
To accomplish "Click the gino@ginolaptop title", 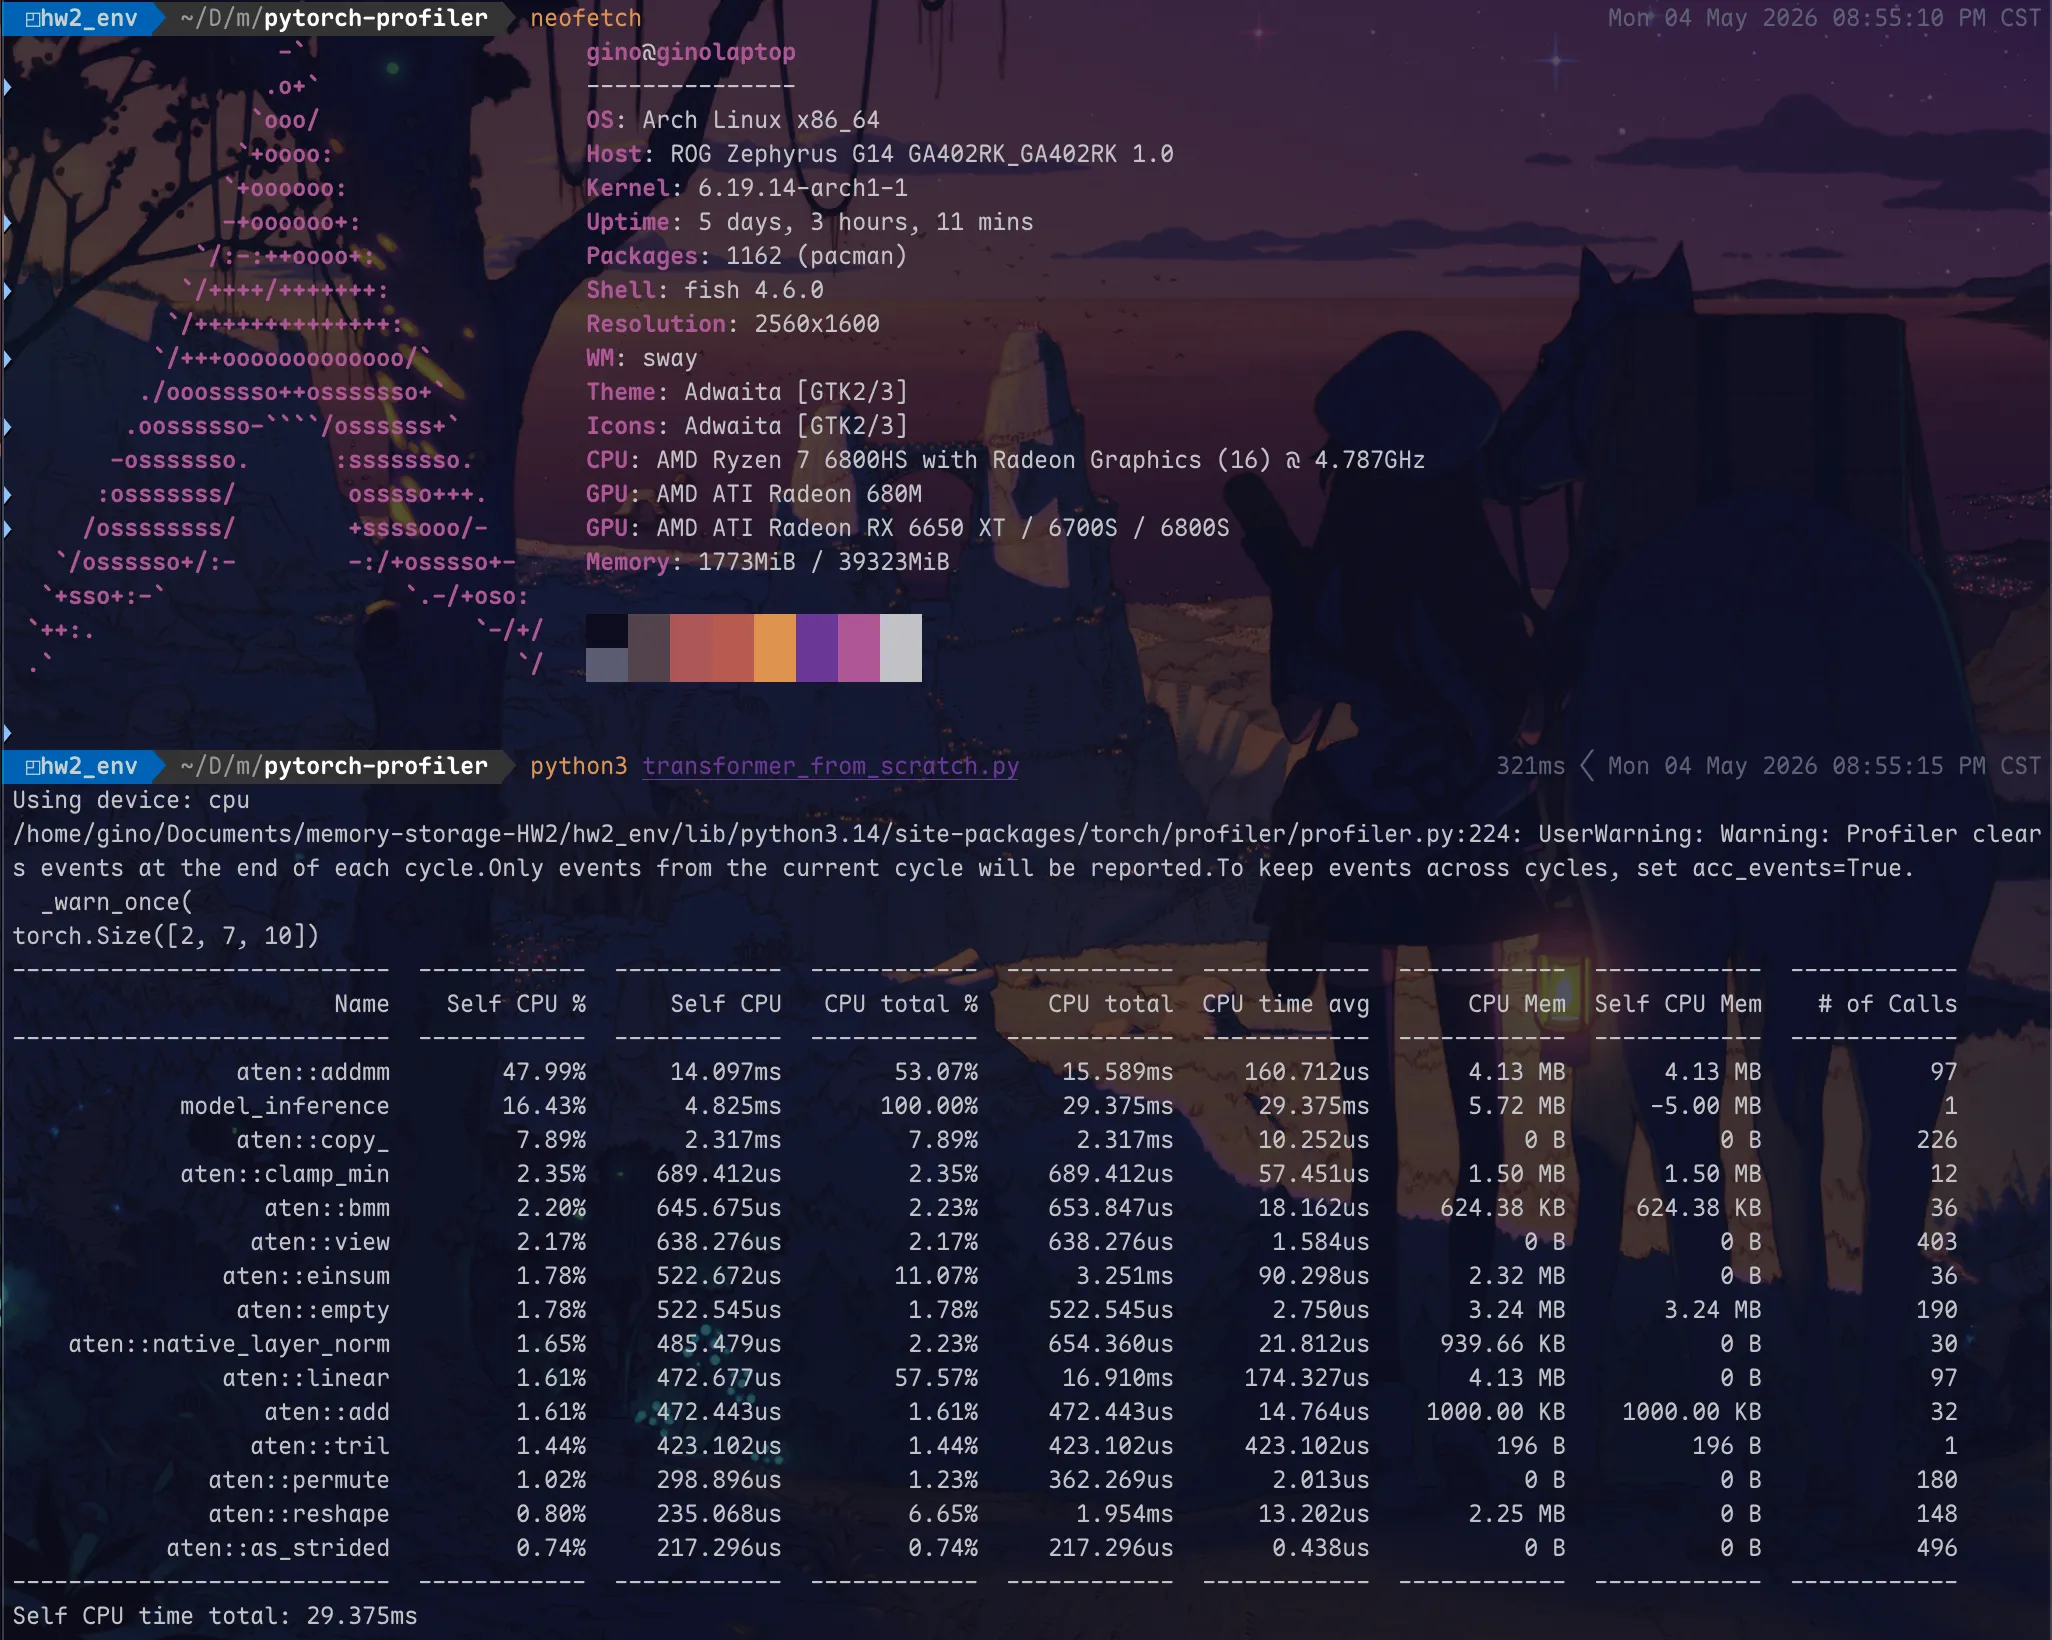I will pyautogui.click(x=691, y=52).
